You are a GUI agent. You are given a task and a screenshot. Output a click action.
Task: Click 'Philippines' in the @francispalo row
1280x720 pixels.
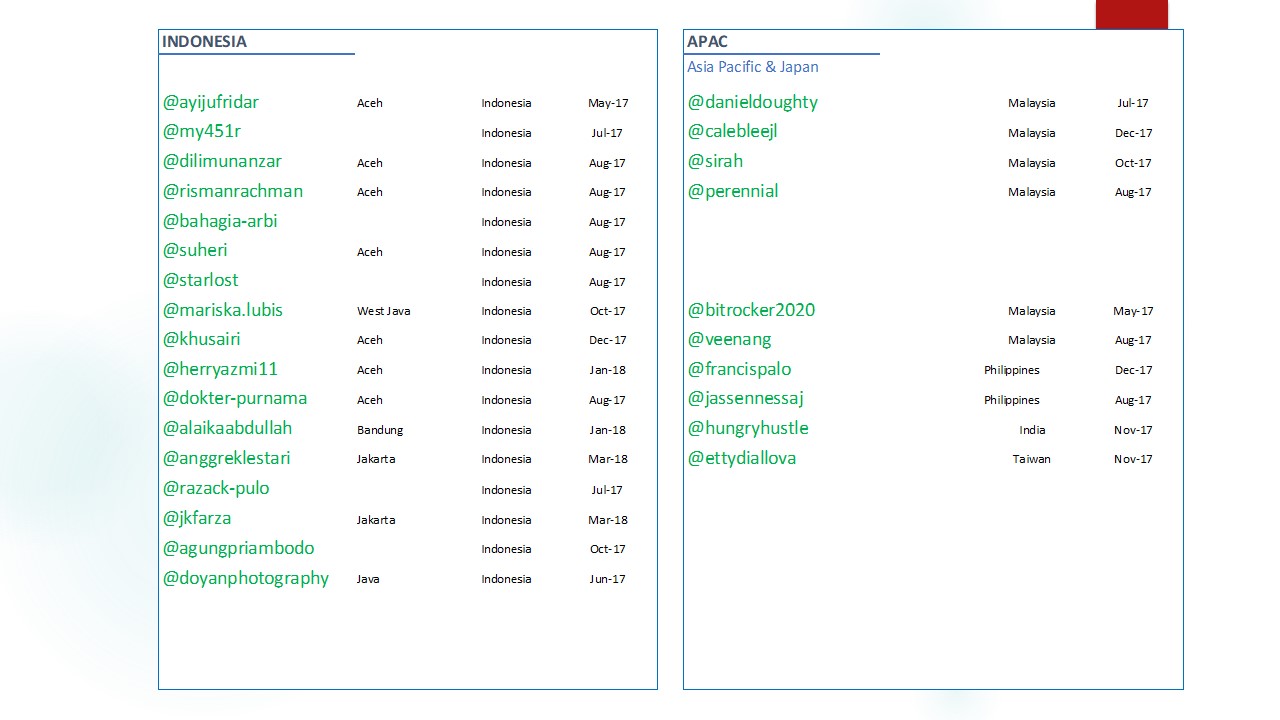click(x=1012, y=370)
